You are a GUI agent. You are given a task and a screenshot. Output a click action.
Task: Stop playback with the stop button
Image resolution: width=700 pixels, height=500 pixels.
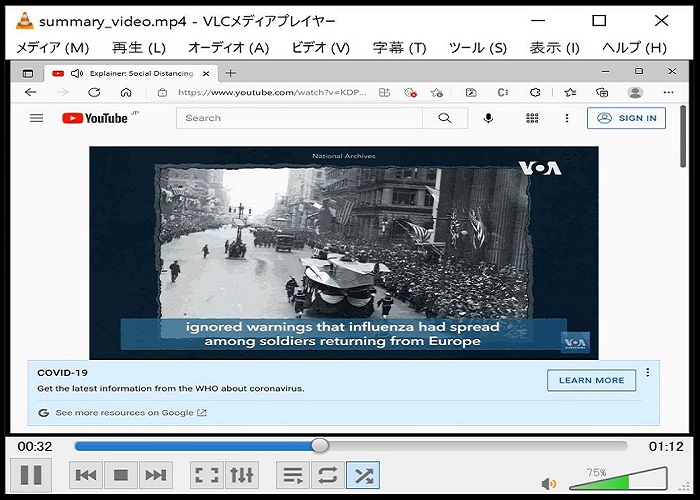coord(121,475)
